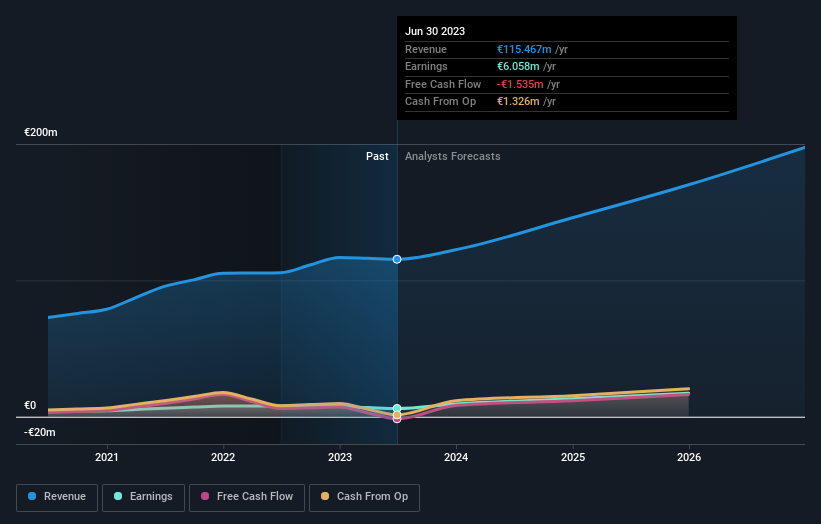Toggle the Free Cash Flow legend button

tap(247, 497)
